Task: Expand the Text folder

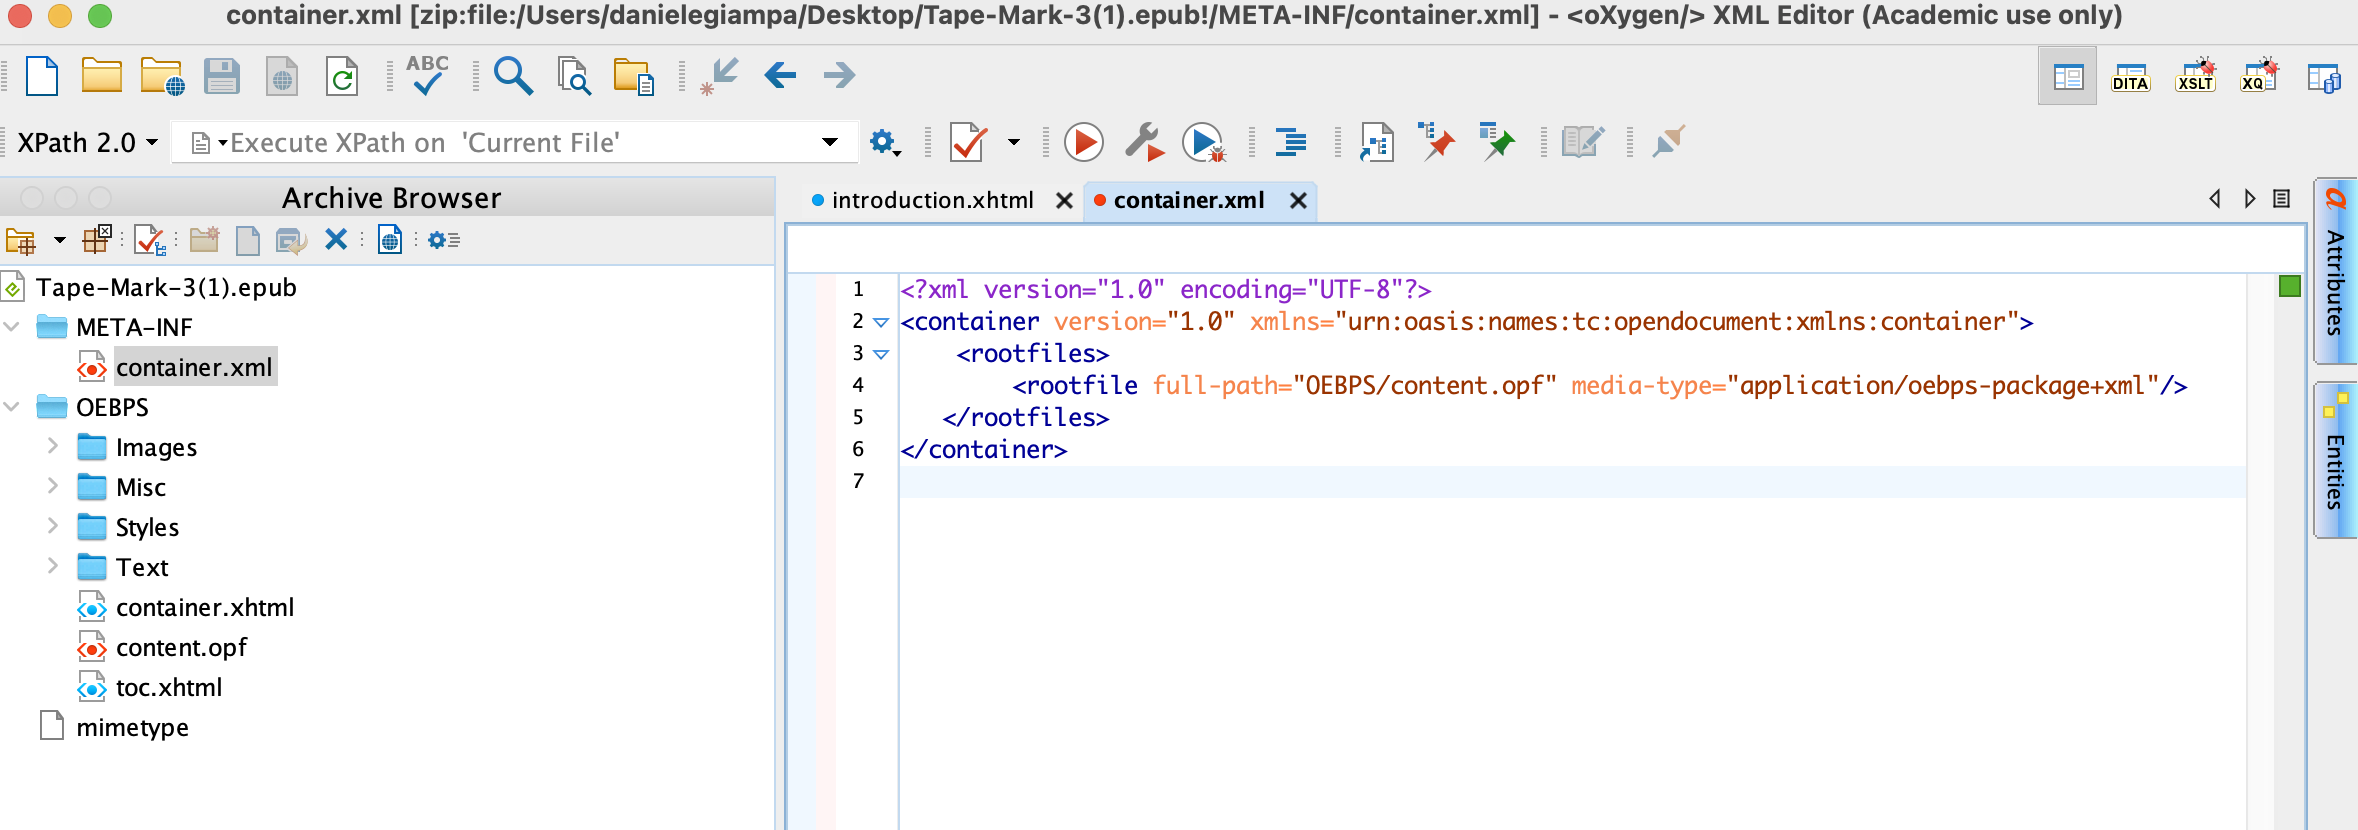Action: point(53,566)
